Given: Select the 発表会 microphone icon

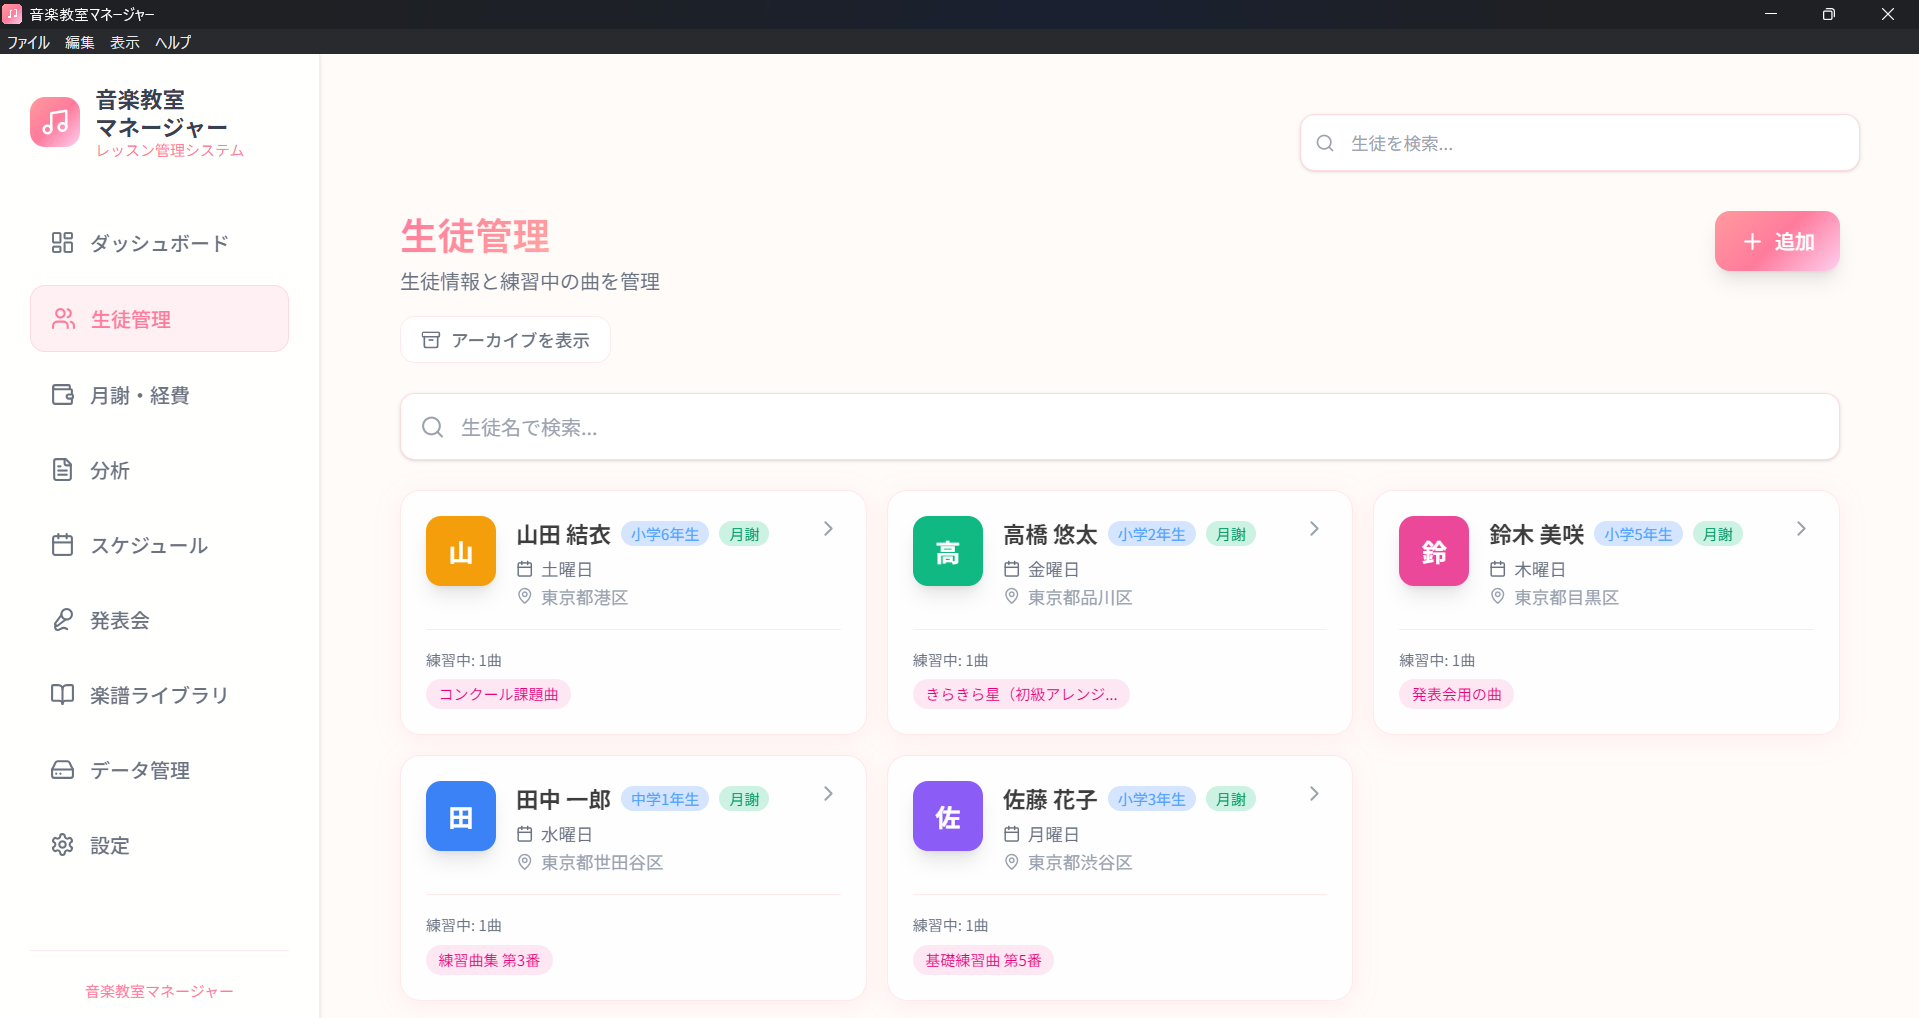Looking at the screenshot, I should [62, 620].
